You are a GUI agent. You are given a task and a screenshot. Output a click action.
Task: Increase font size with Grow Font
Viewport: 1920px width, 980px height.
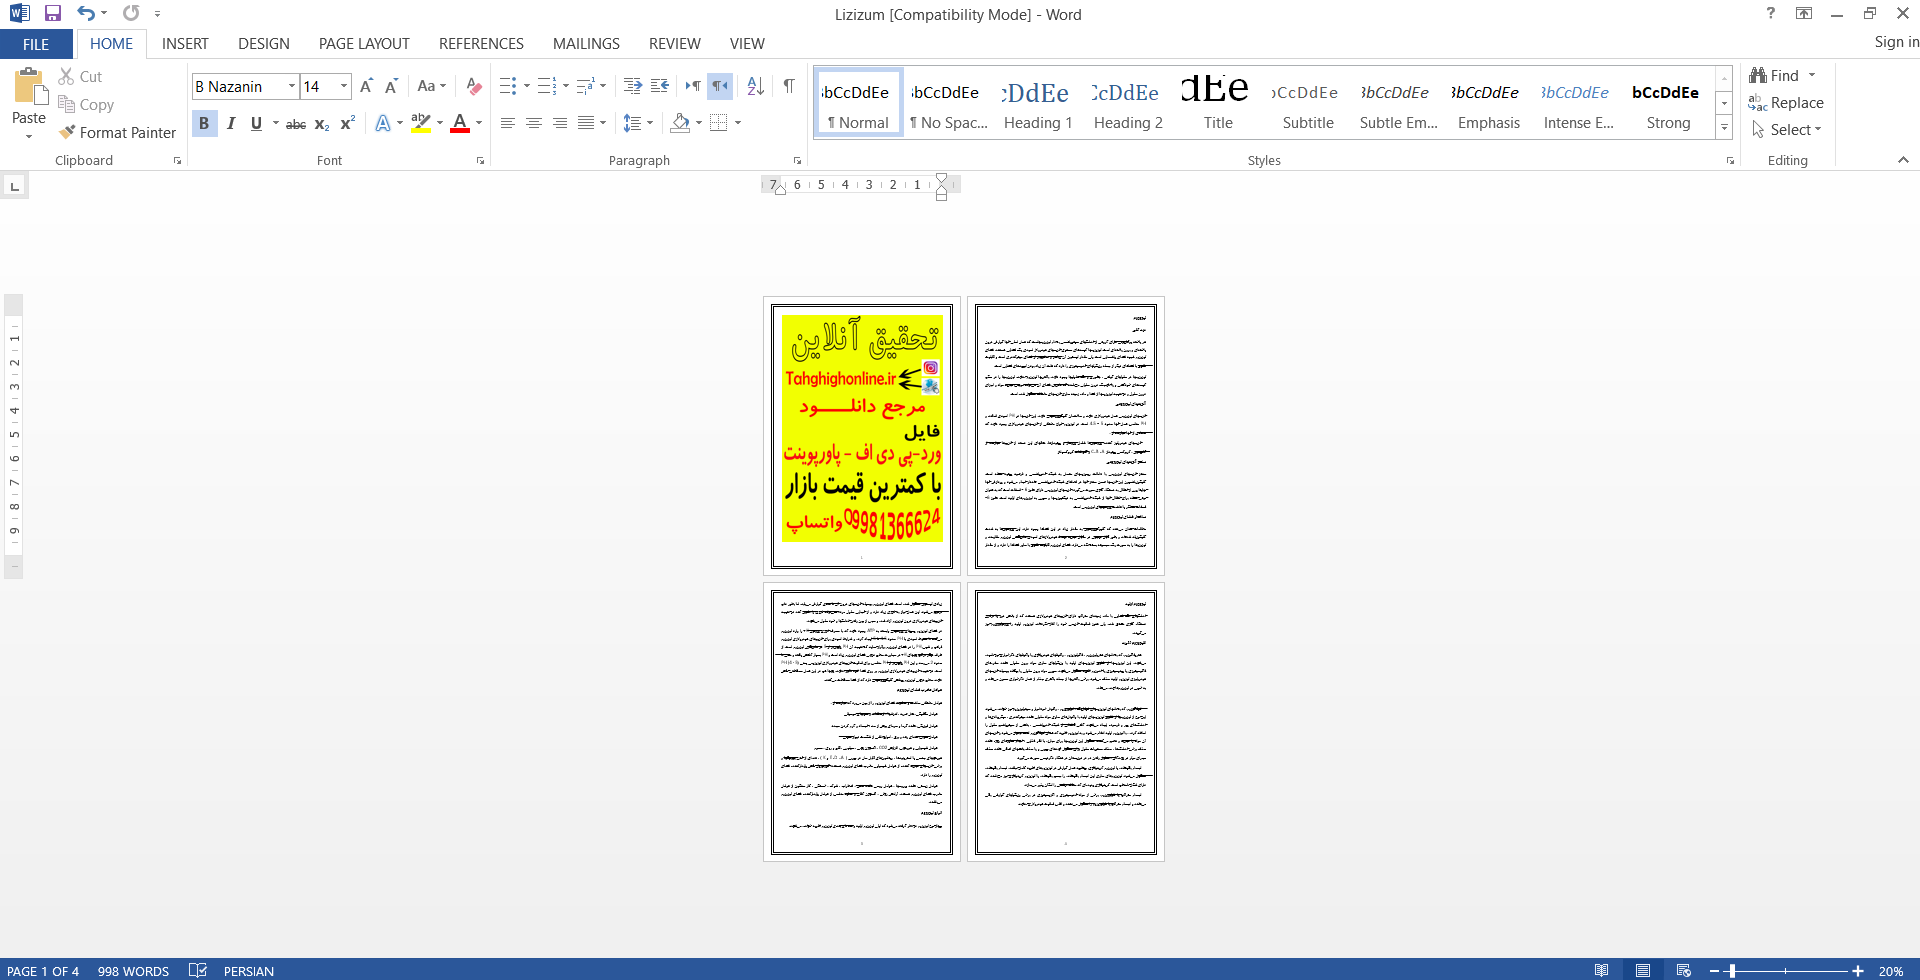click(x=366, y=86)
